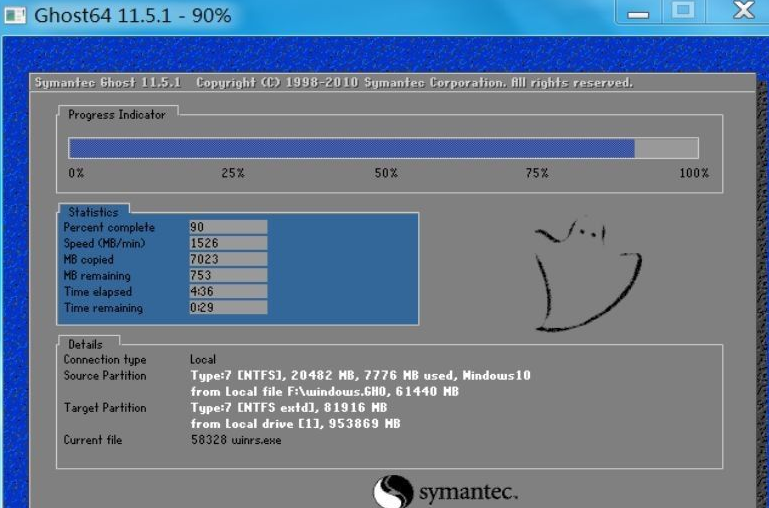Select the Statistics panel label

pos(93,212)
